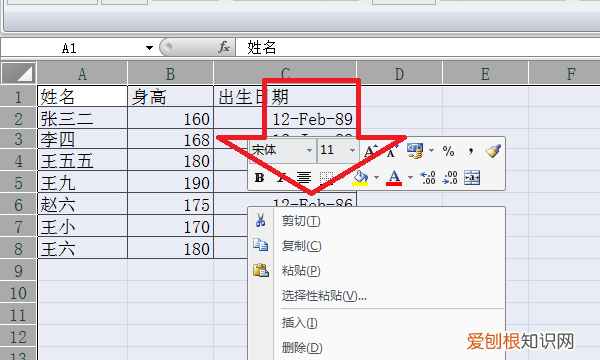Image resolution: width=600 pixels, height=360 pixels.
Task: Click the scissors cut icon
Action: pos(261,220)
